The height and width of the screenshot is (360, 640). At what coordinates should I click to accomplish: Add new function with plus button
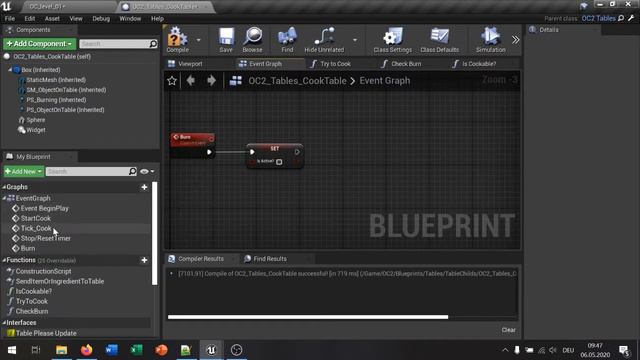click(x=144, y=260)
